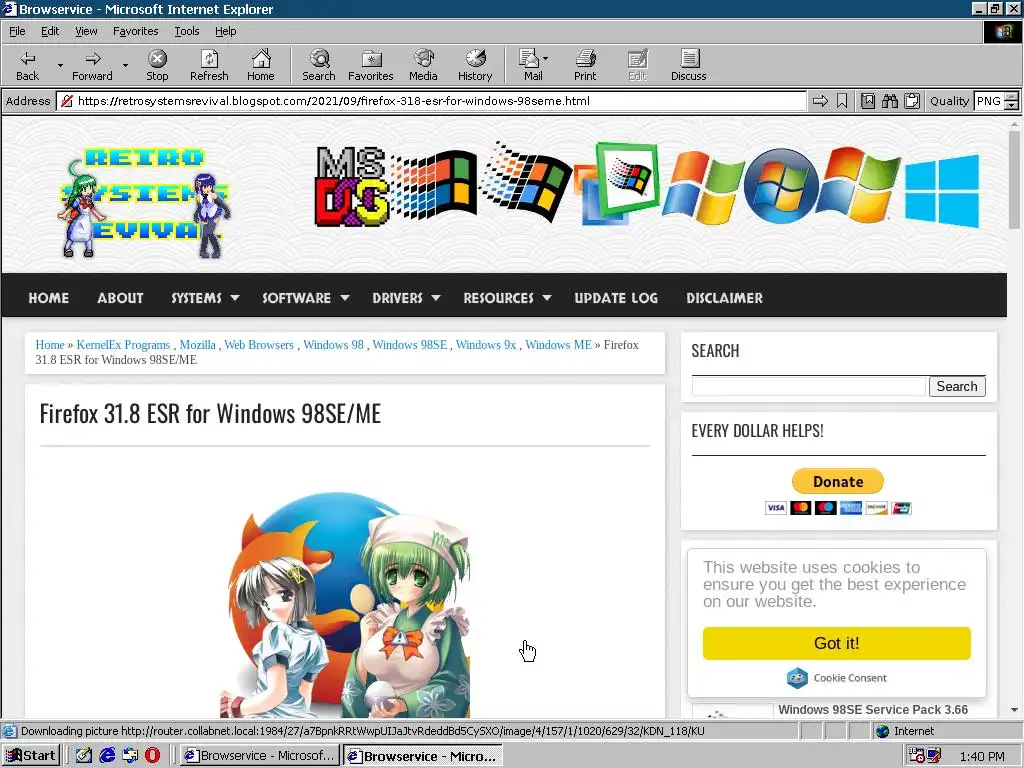
Task: Open the UPDATE LOG nav link
Action: [616, 298]
